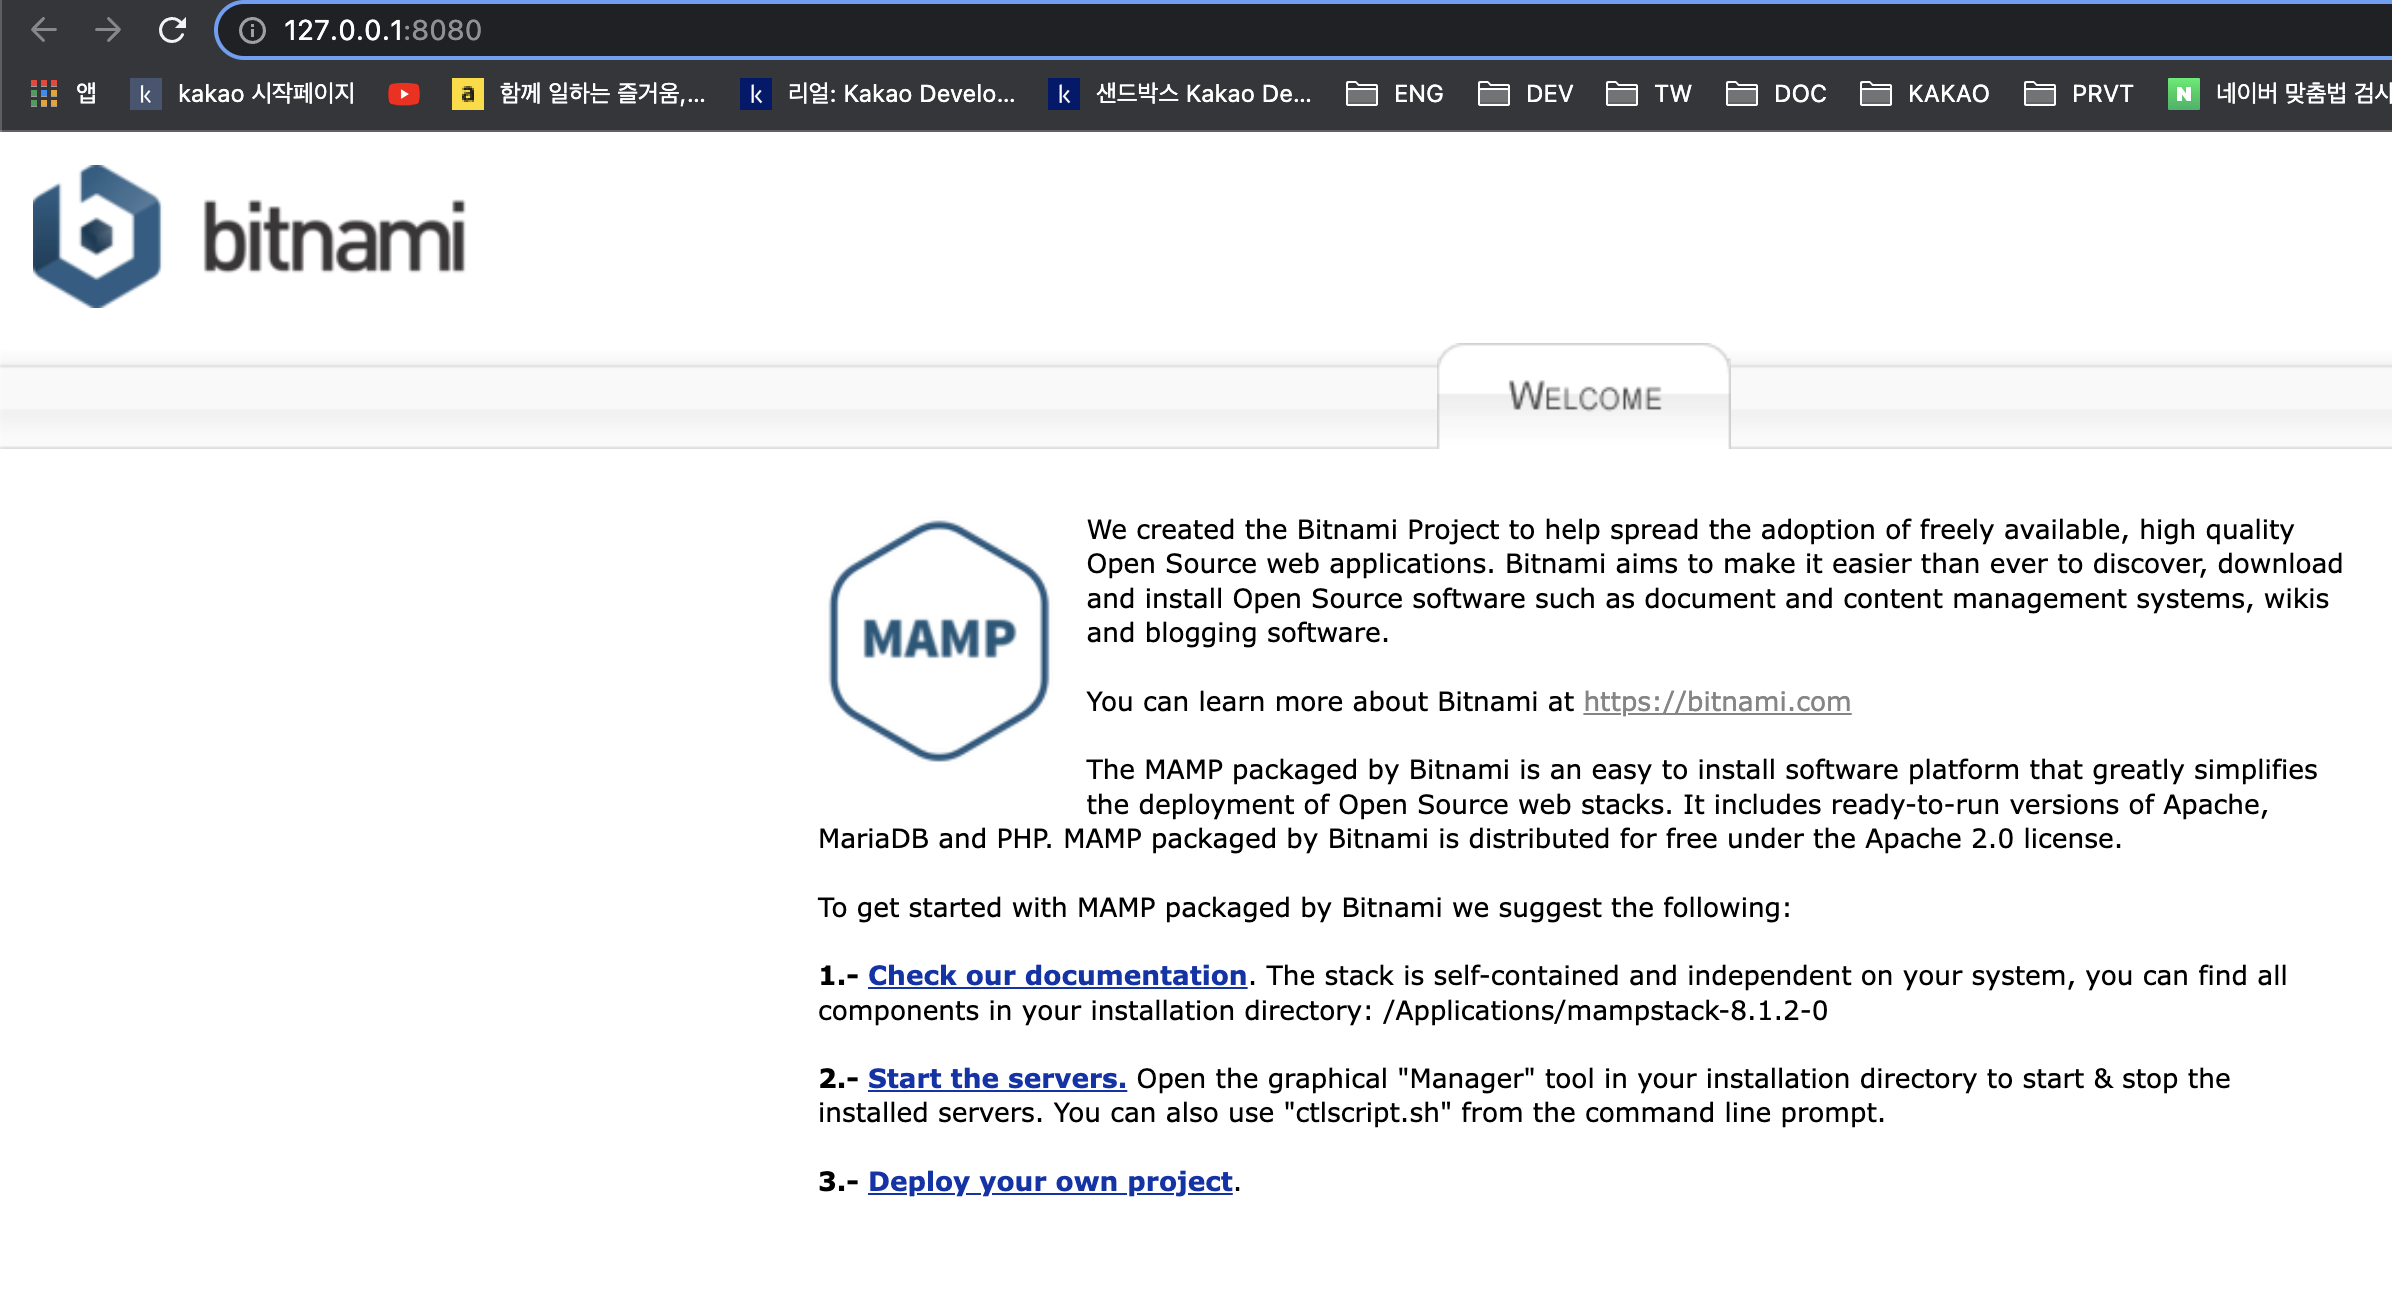Open kakao 시작페이지 bookmark
Screen dimensions: 2392x1298
243,94
